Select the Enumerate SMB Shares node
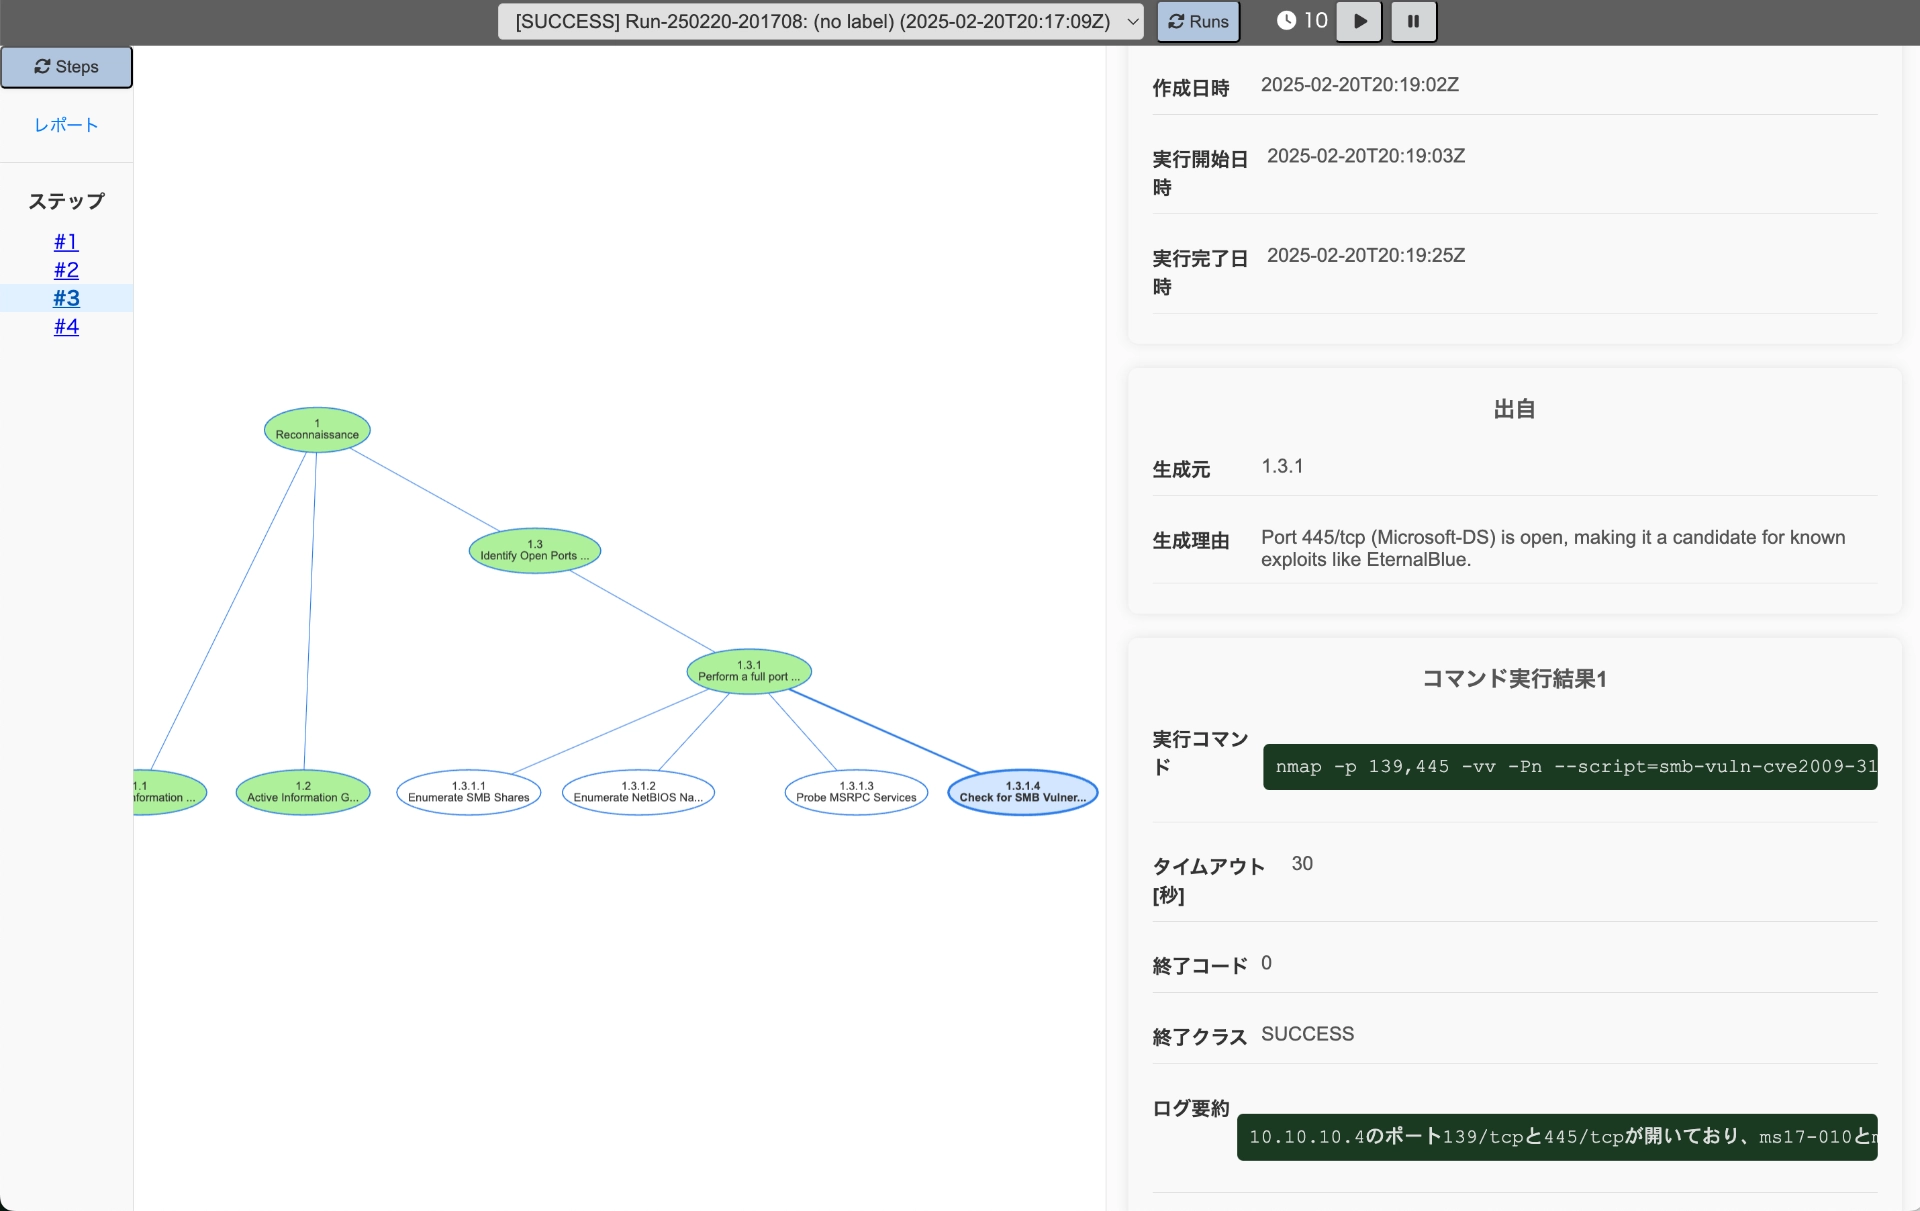This screenshot has height=1211, width=1920. click(468, 792)
